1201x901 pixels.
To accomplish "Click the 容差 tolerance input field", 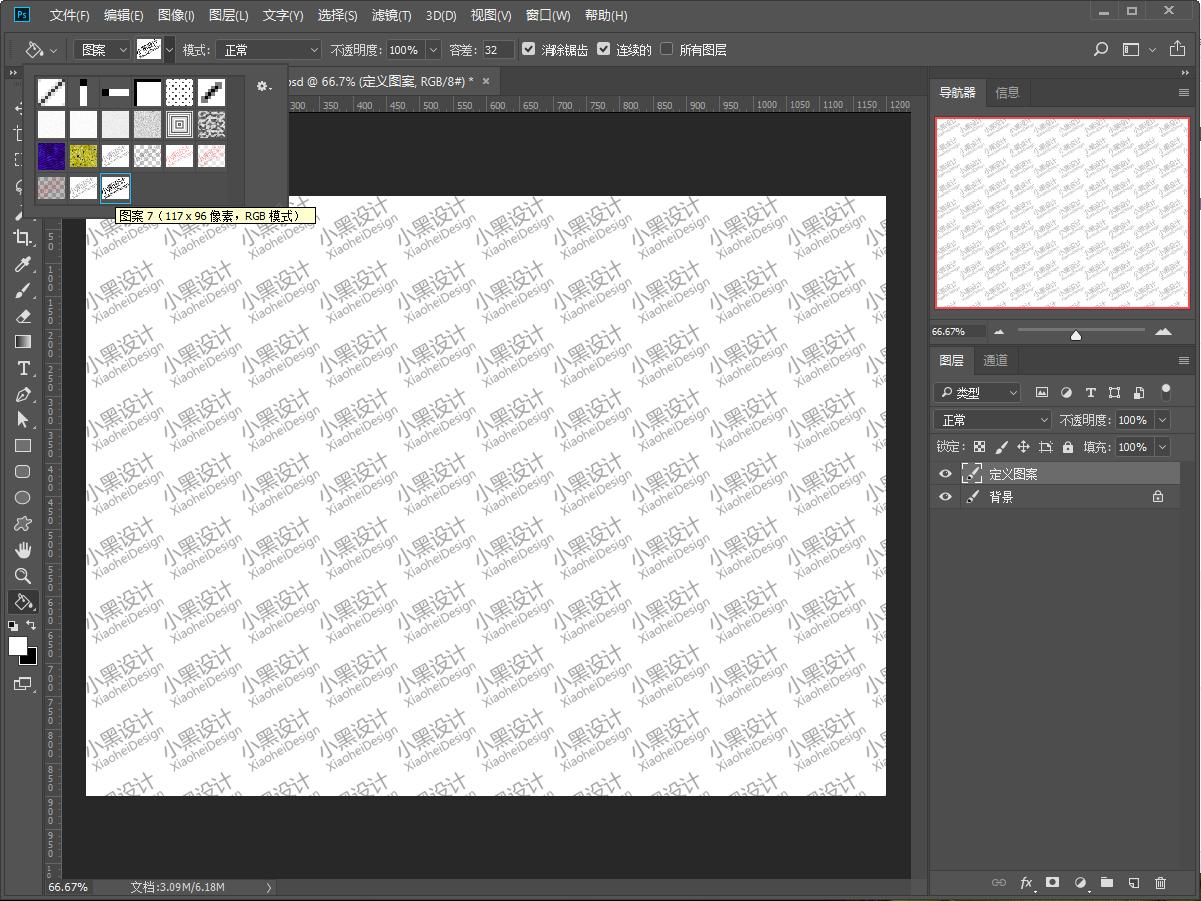I will click(x=497, y=50).
